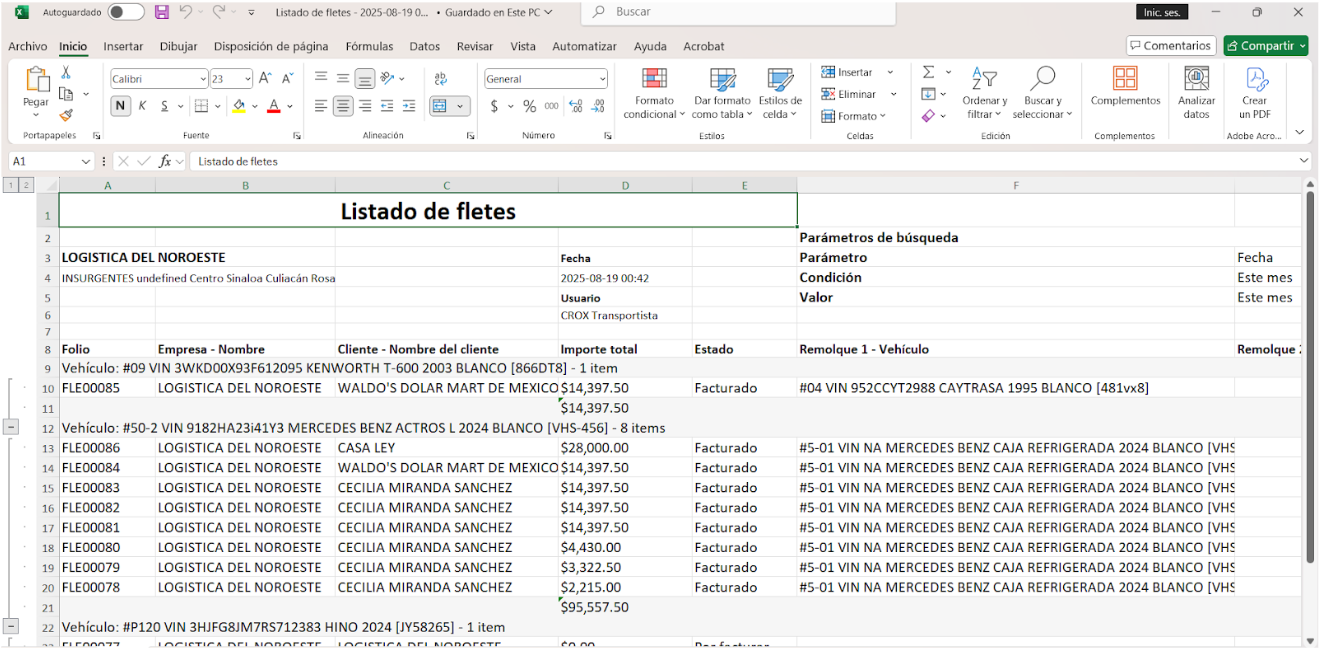The height and width of the screenshot is (649, 1322).
Task: Open the Calibri font name dropdown
Action: pos(203,79)
